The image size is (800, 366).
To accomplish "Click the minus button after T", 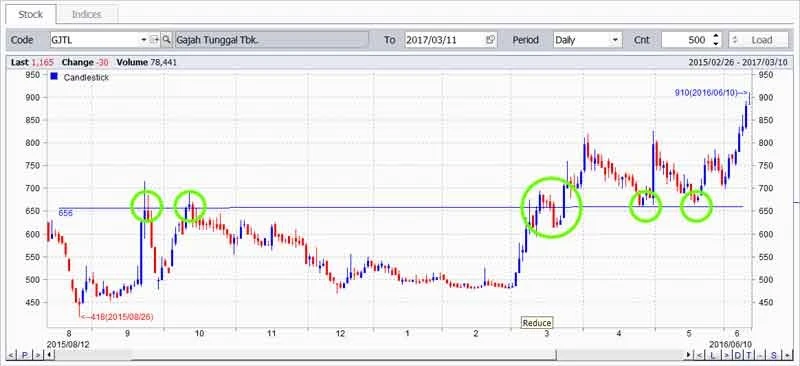I will pos(760,355).
